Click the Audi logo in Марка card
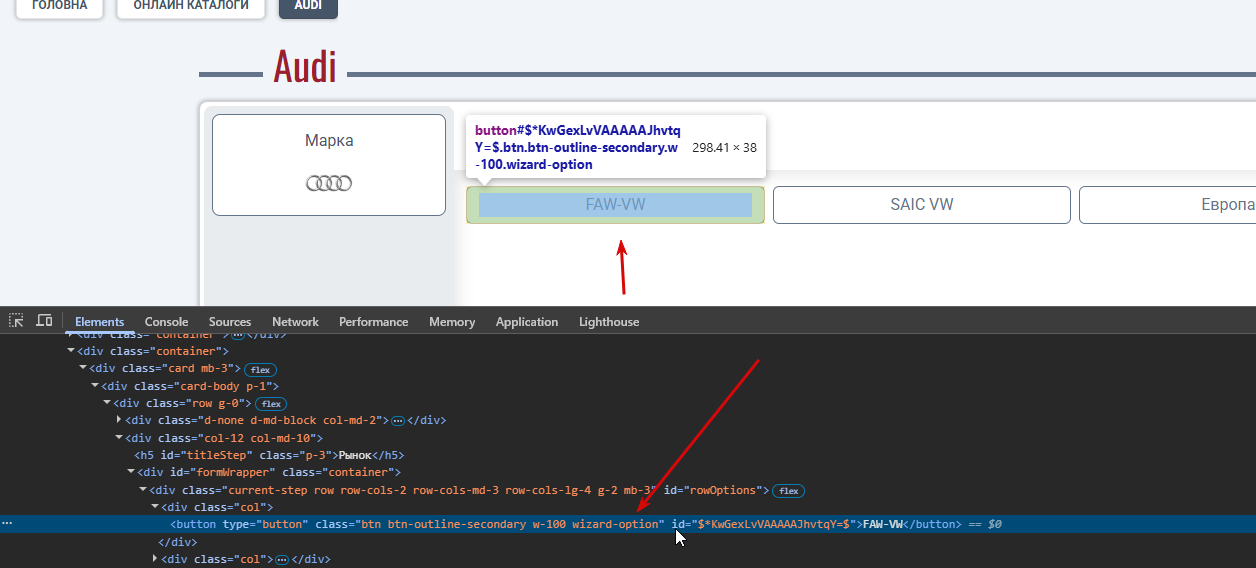 pyautogui.click(x=329, y=184)
